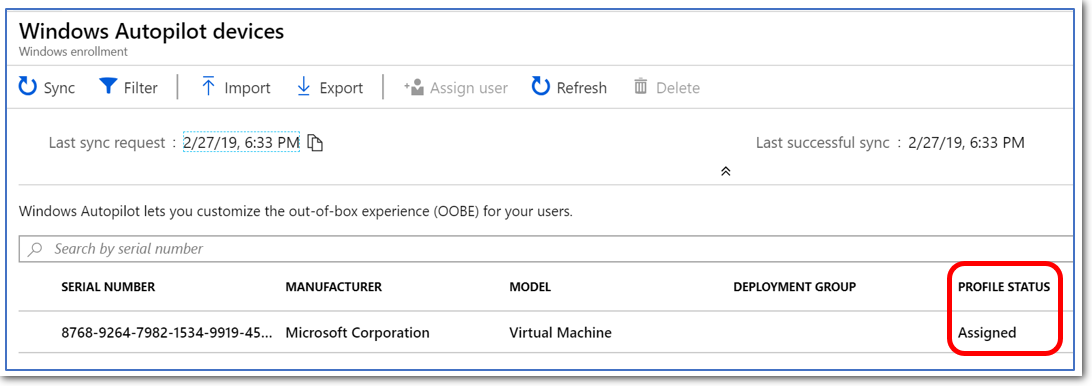Collapse the sync details double-chevron
Screen dimensions: 1092x386
[x=725, y=171]
